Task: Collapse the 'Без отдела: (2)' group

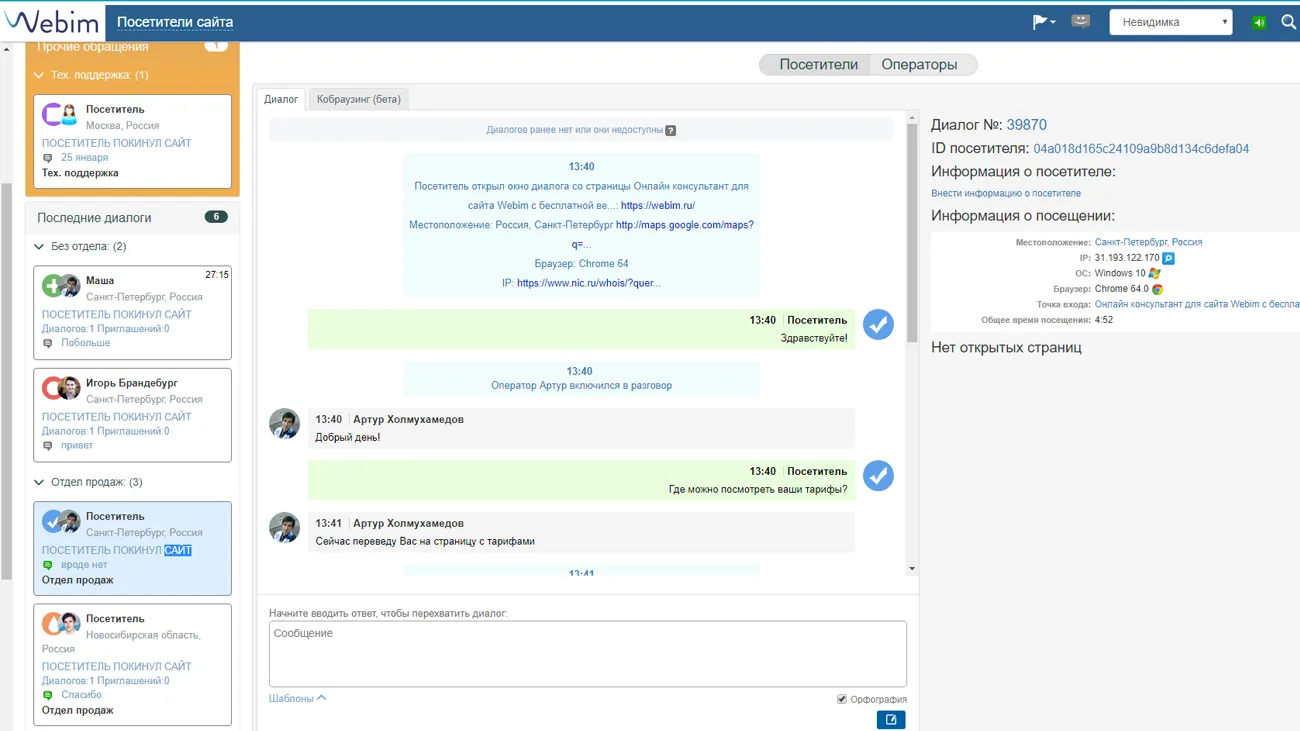Action: point(39,247)
